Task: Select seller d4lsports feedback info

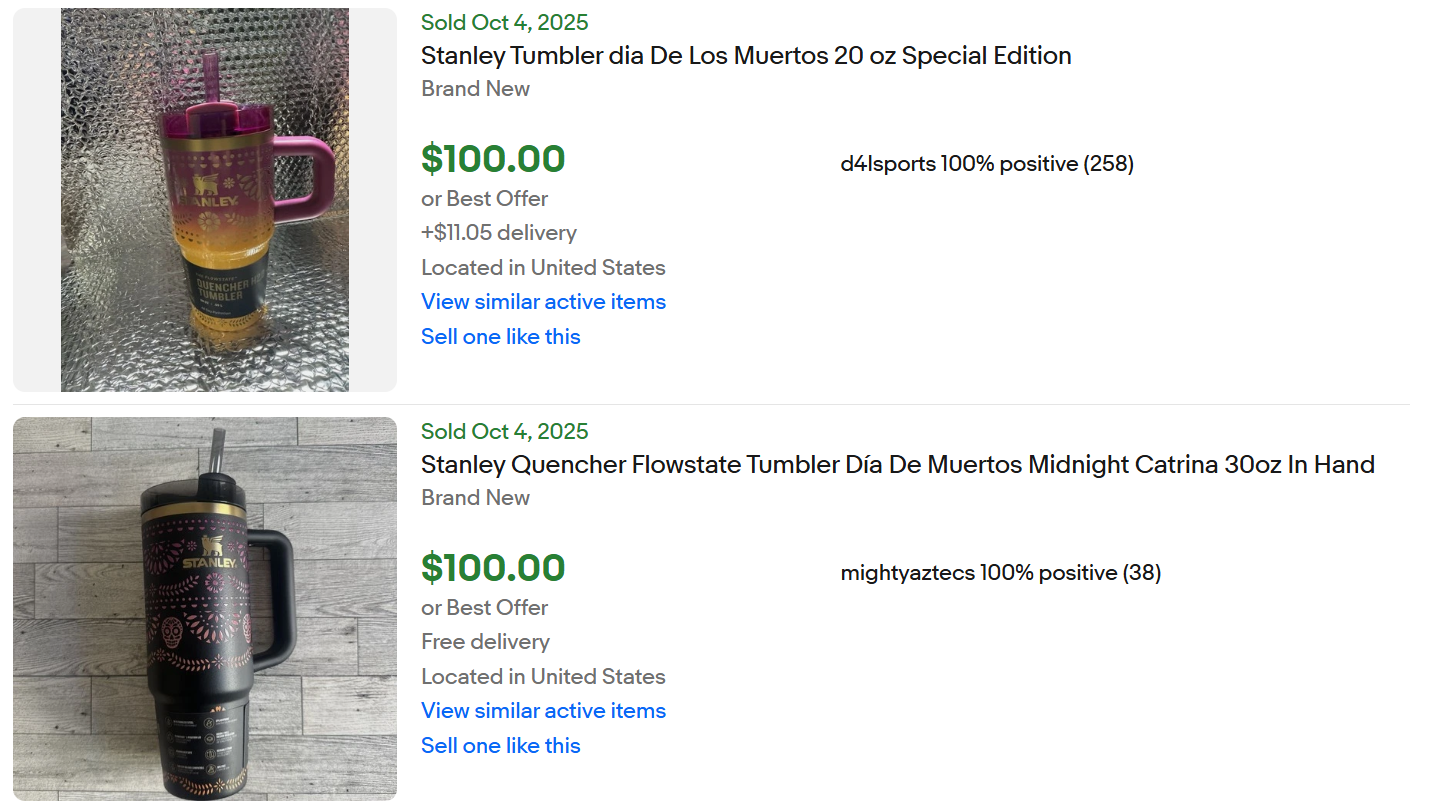Action: [x=986, y=164]
